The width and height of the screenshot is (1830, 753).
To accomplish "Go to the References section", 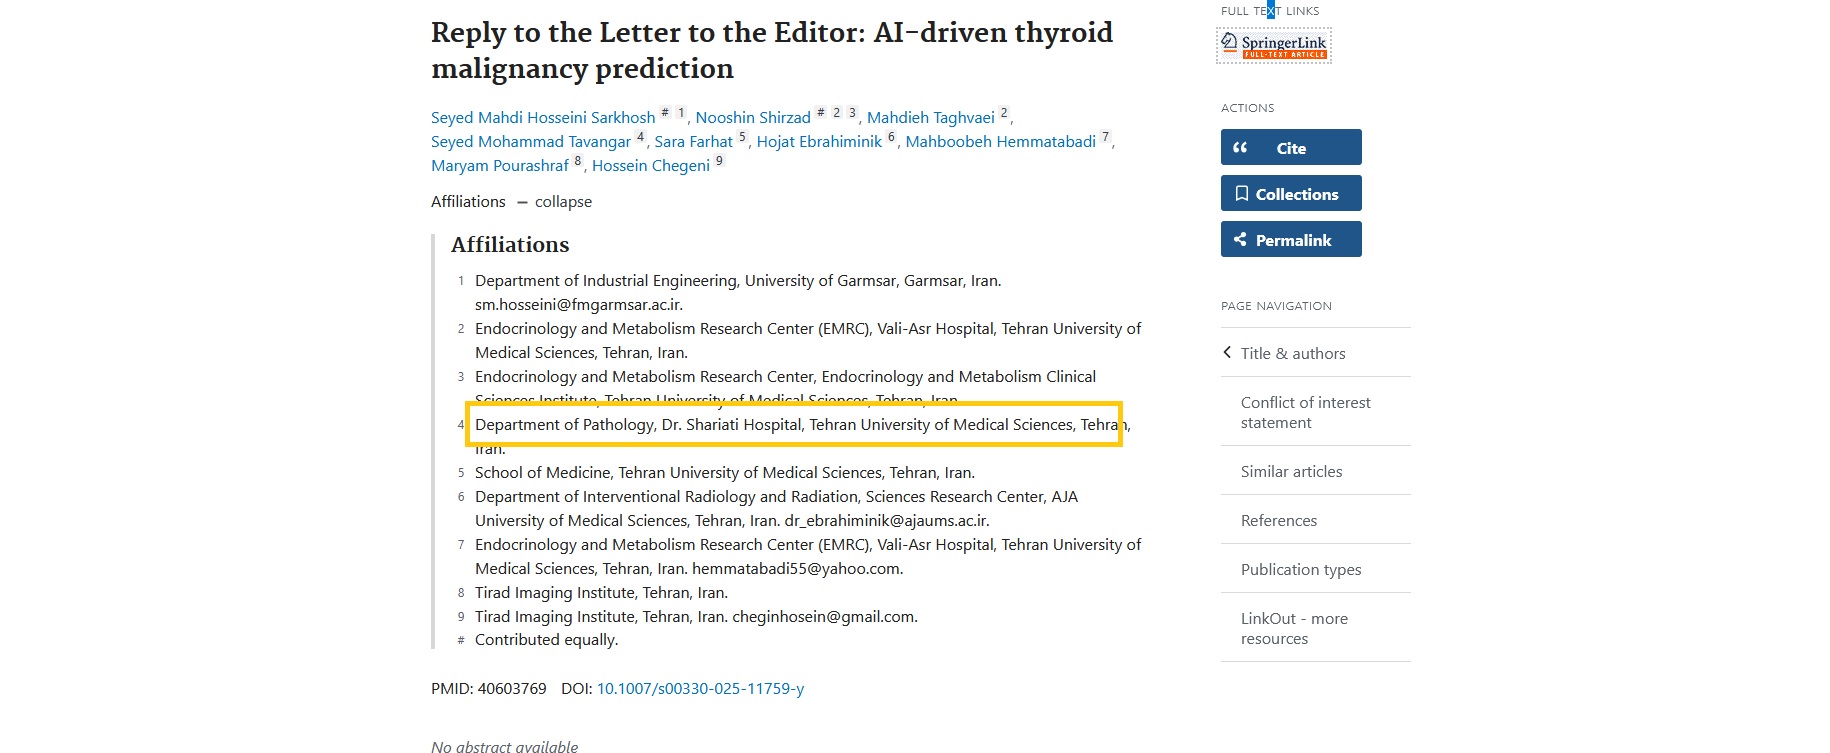I will click(1278, 521).
